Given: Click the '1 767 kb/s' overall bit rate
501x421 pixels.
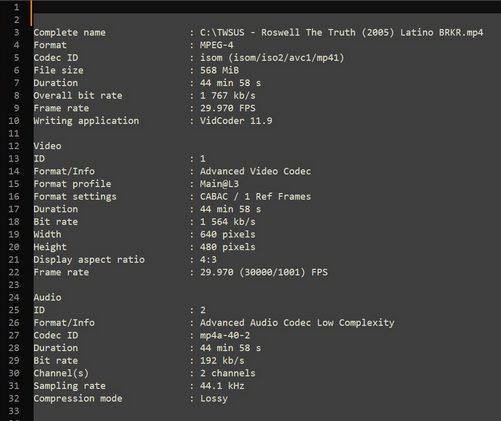Looking at the screenshot, I should click(x=228, y=96).
